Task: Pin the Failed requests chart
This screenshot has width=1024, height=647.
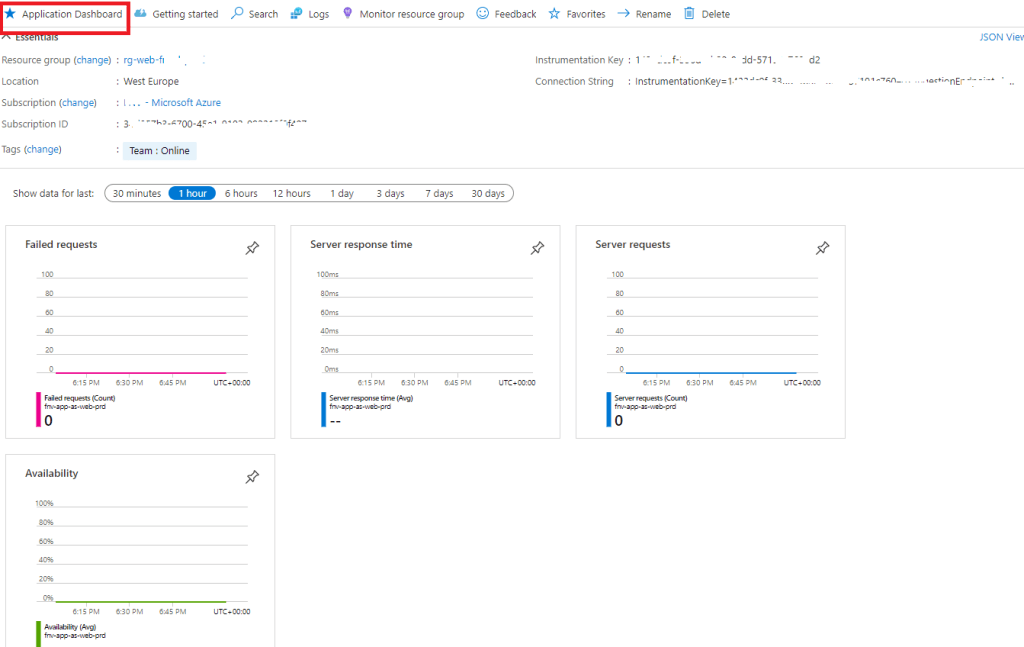Action: [252, 248]
